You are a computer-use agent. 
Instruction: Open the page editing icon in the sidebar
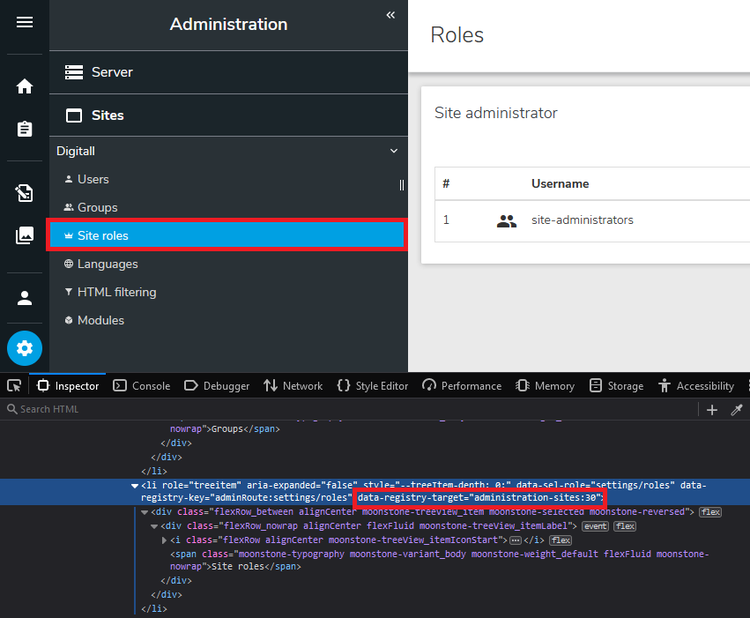[x=24, y=193]
